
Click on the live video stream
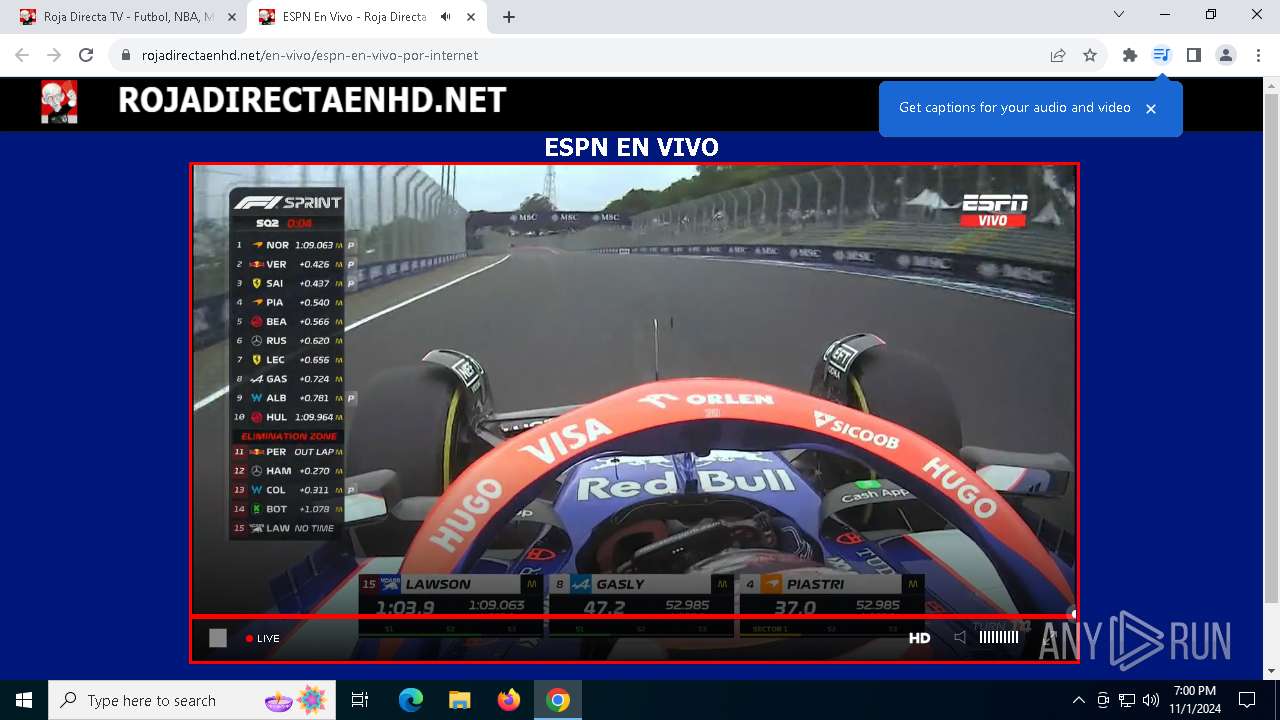click(x=634, y=390)
